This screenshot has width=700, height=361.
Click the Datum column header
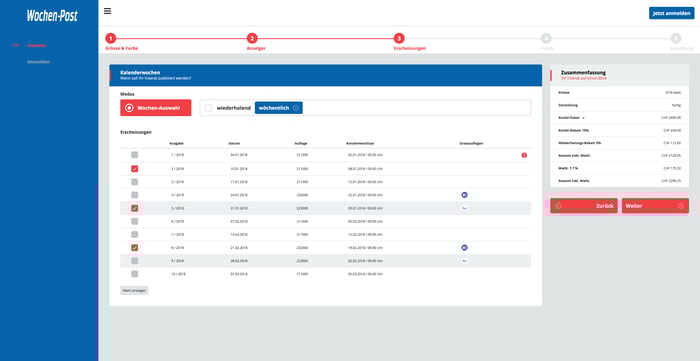point(235,143)
